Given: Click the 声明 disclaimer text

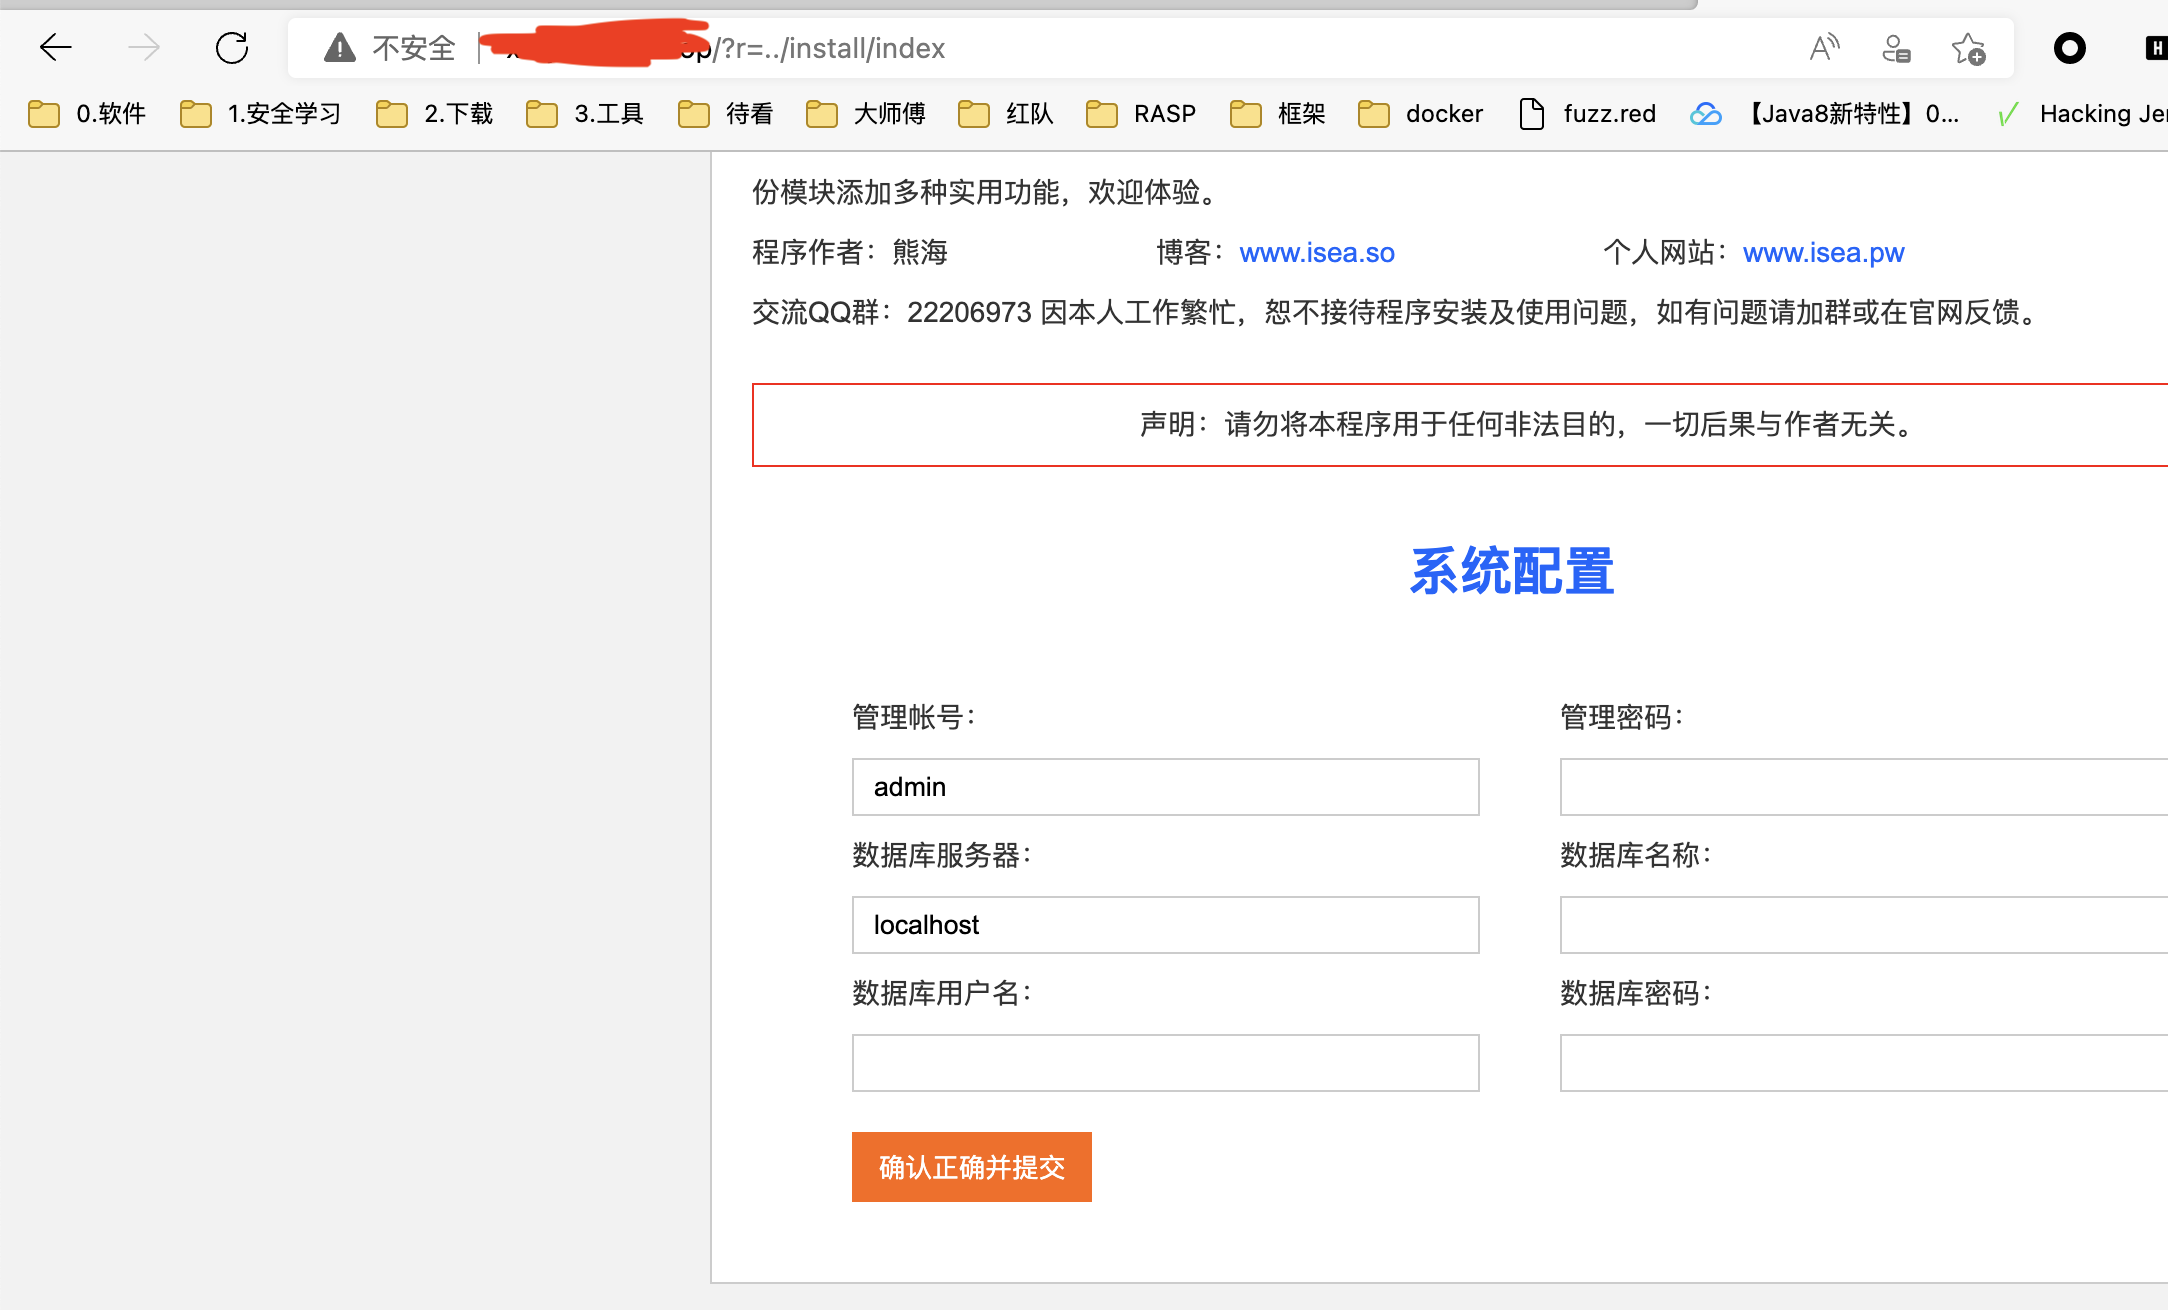Looking at the screenshot, I should (1526, 425).
